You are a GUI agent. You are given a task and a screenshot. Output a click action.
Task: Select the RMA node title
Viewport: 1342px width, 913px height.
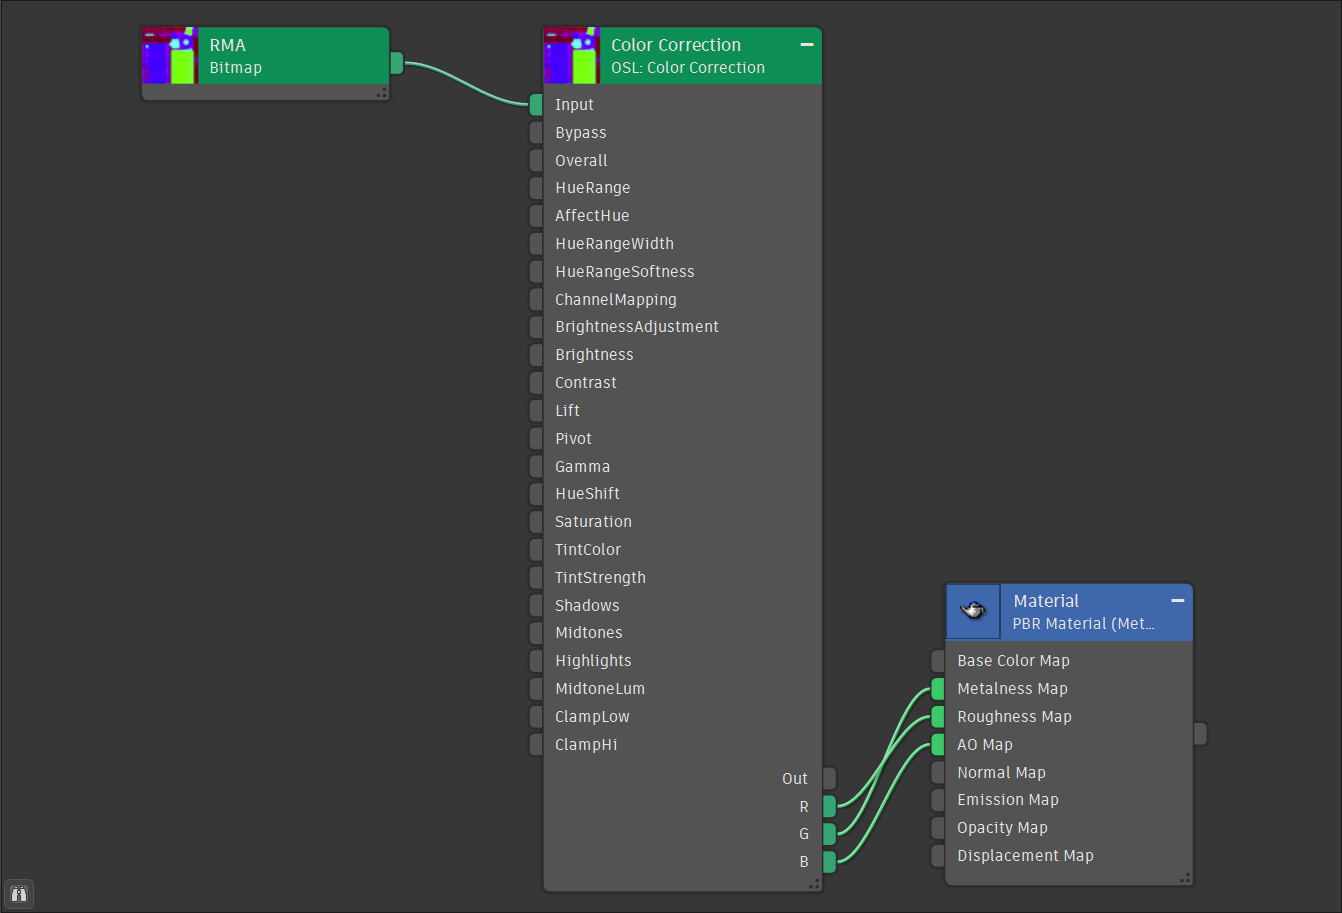(x=228, y=45)
